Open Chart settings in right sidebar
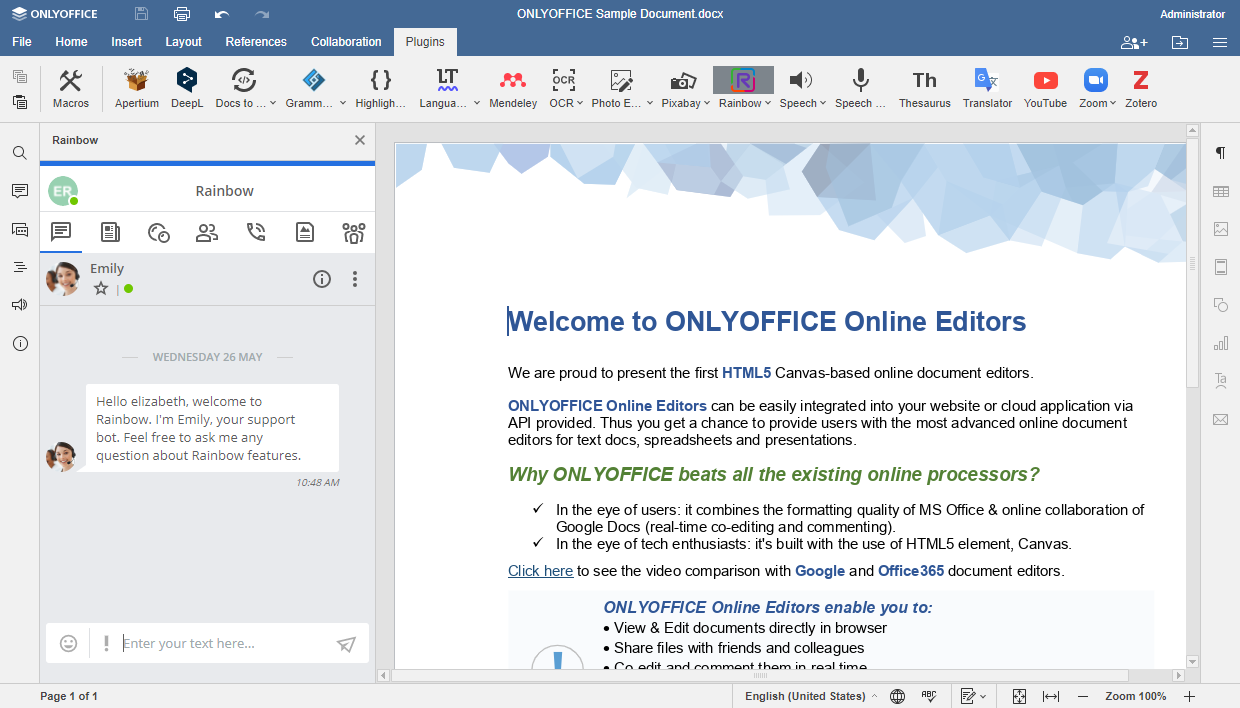The width and height of the screenshot is (1240, 708). tap(1220, 343)
